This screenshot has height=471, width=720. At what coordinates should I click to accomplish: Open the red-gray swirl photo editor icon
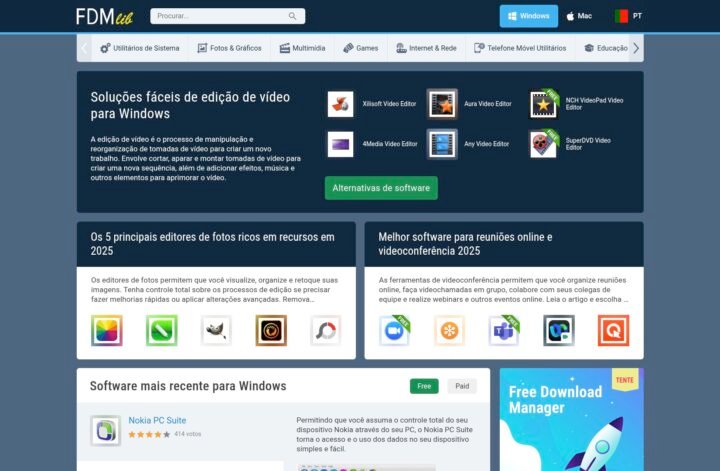pos(326,331)
